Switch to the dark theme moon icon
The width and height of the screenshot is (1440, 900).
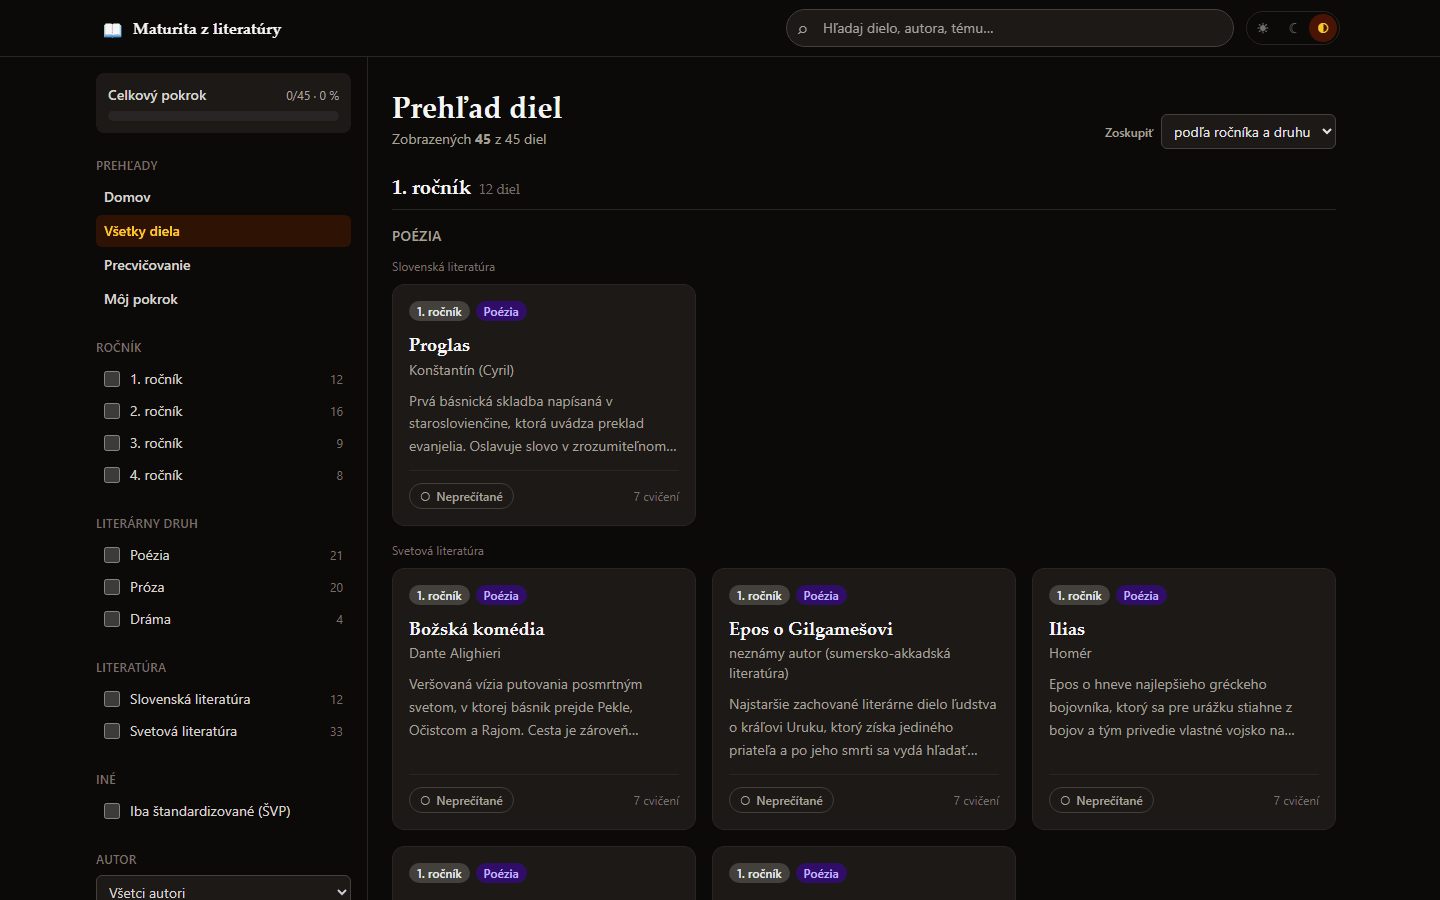coord(1293,28)
